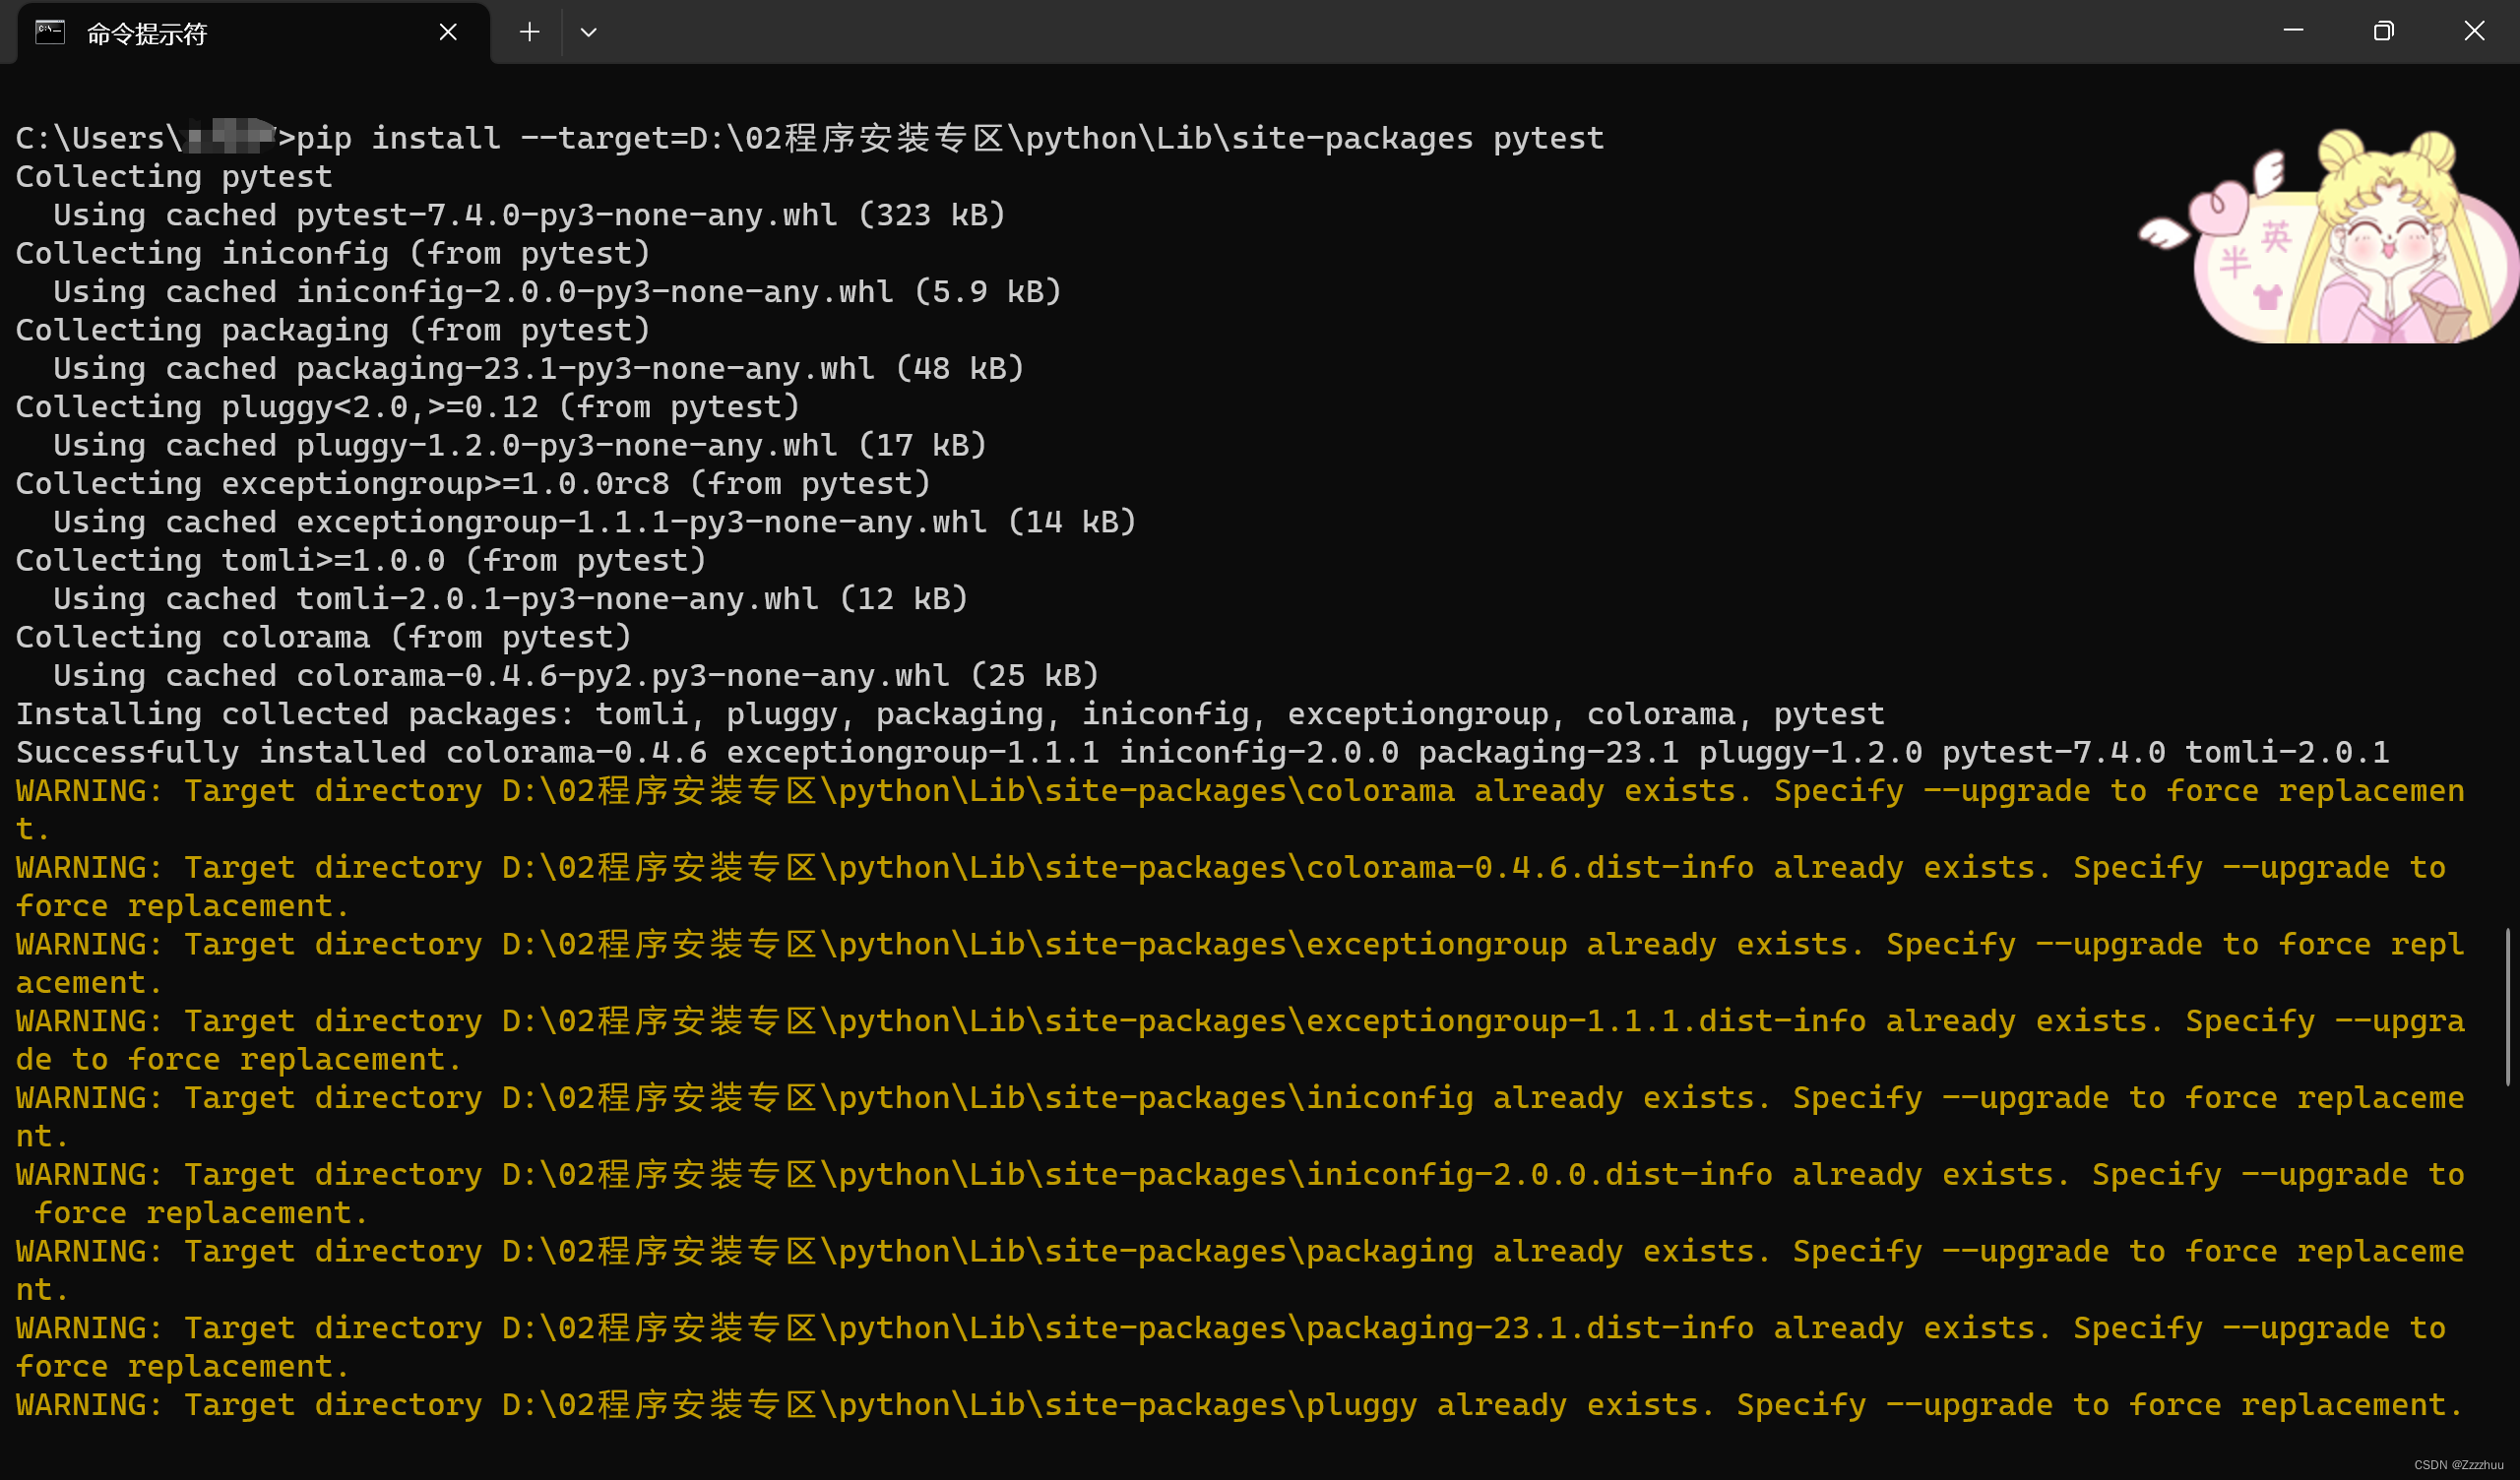Restore down the terminal window

2383,32
